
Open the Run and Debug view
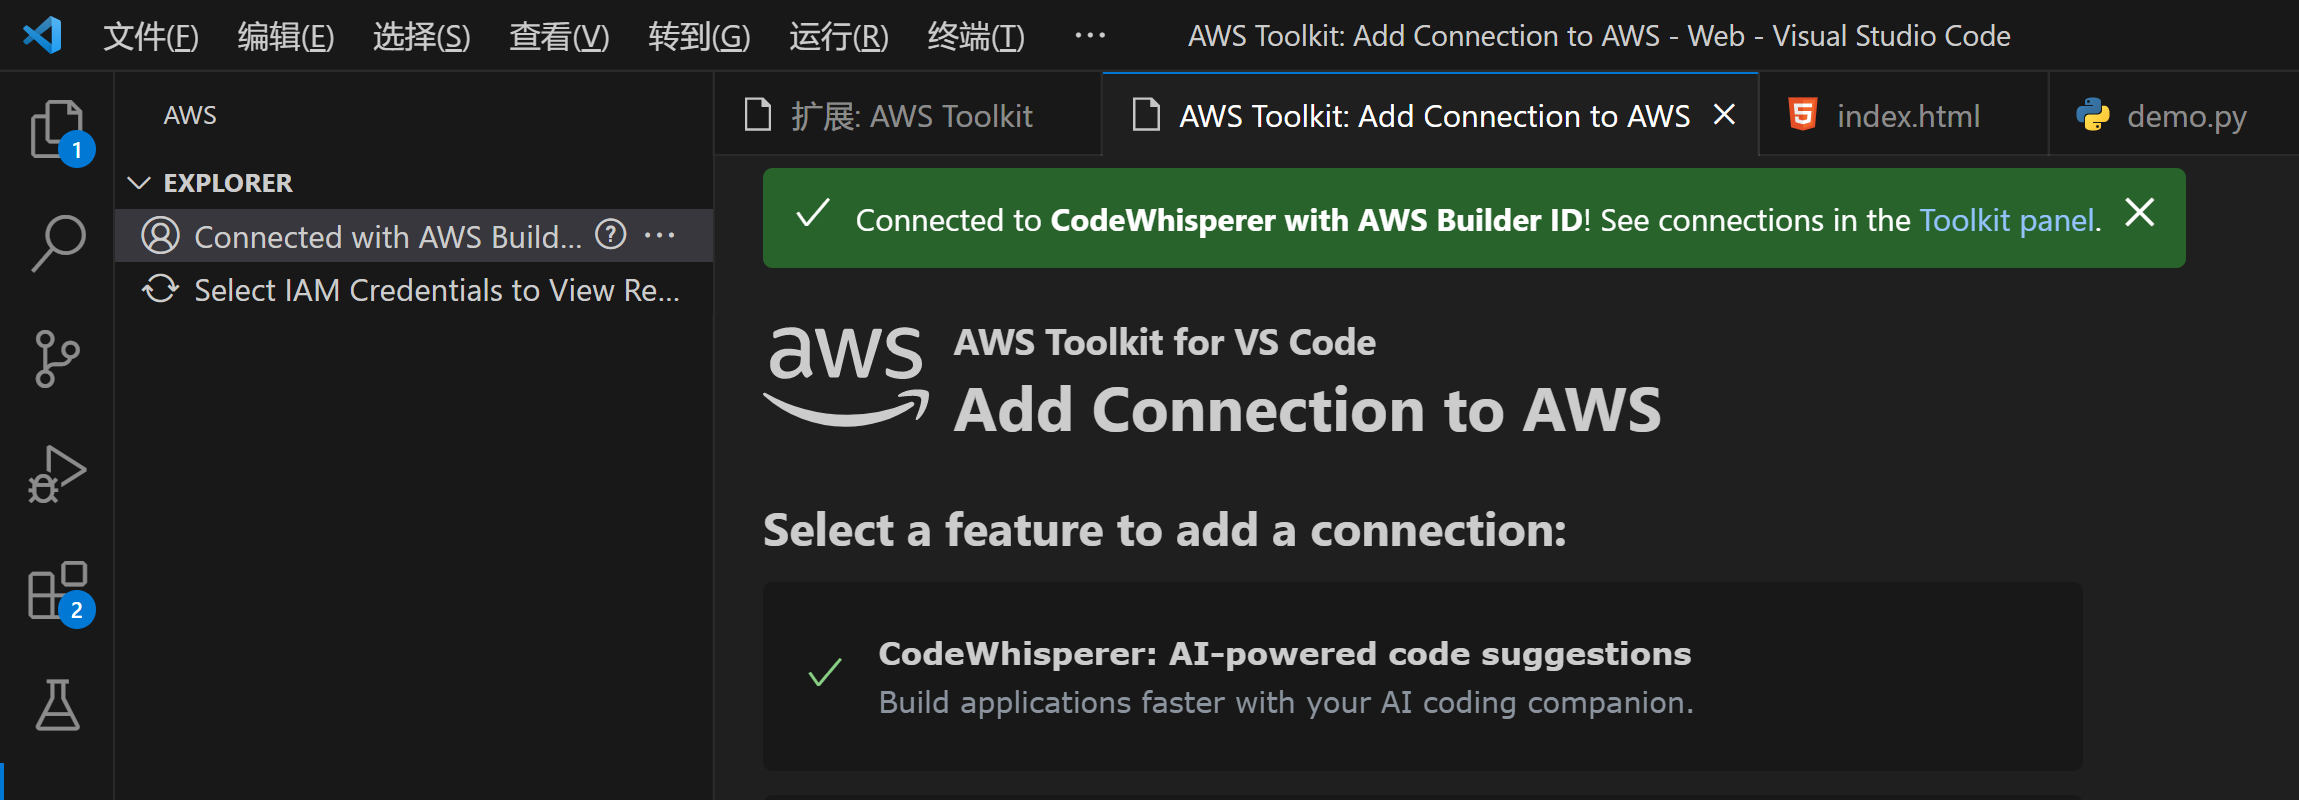57,474
